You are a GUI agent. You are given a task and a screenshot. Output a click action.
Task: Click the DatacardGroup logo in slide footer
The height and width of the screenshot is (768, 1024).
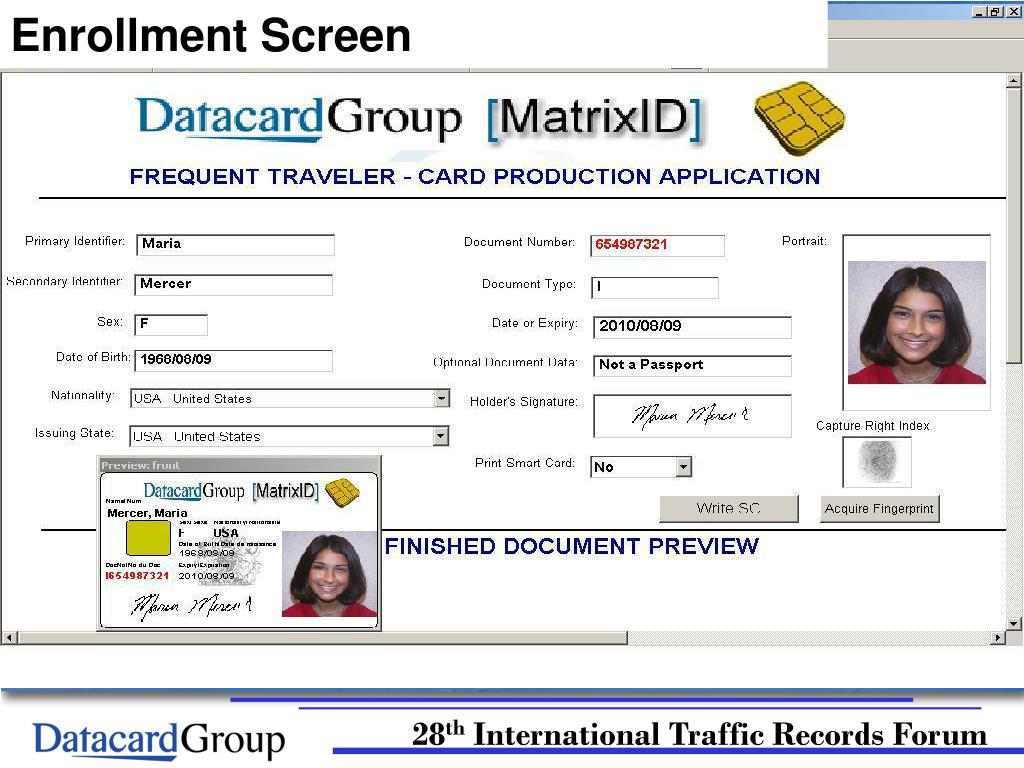pyautogui.click(x=159, y=740)
